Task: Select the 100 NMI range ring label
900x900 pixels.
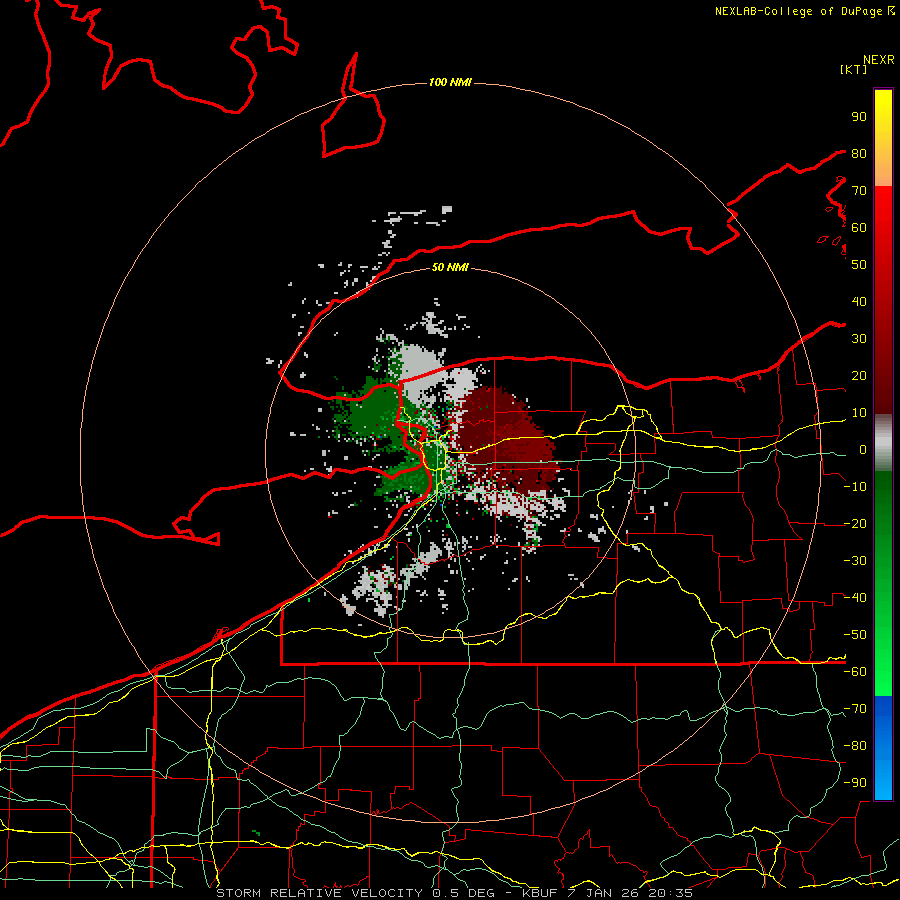Action: pyautogui.click(x=450, y=83)
